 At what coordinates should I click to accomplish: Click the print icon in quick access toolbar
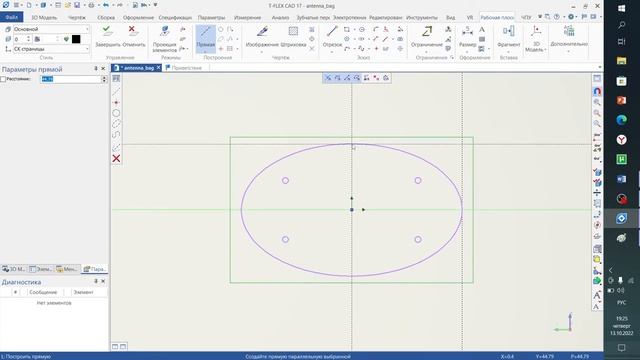(91, 5)
